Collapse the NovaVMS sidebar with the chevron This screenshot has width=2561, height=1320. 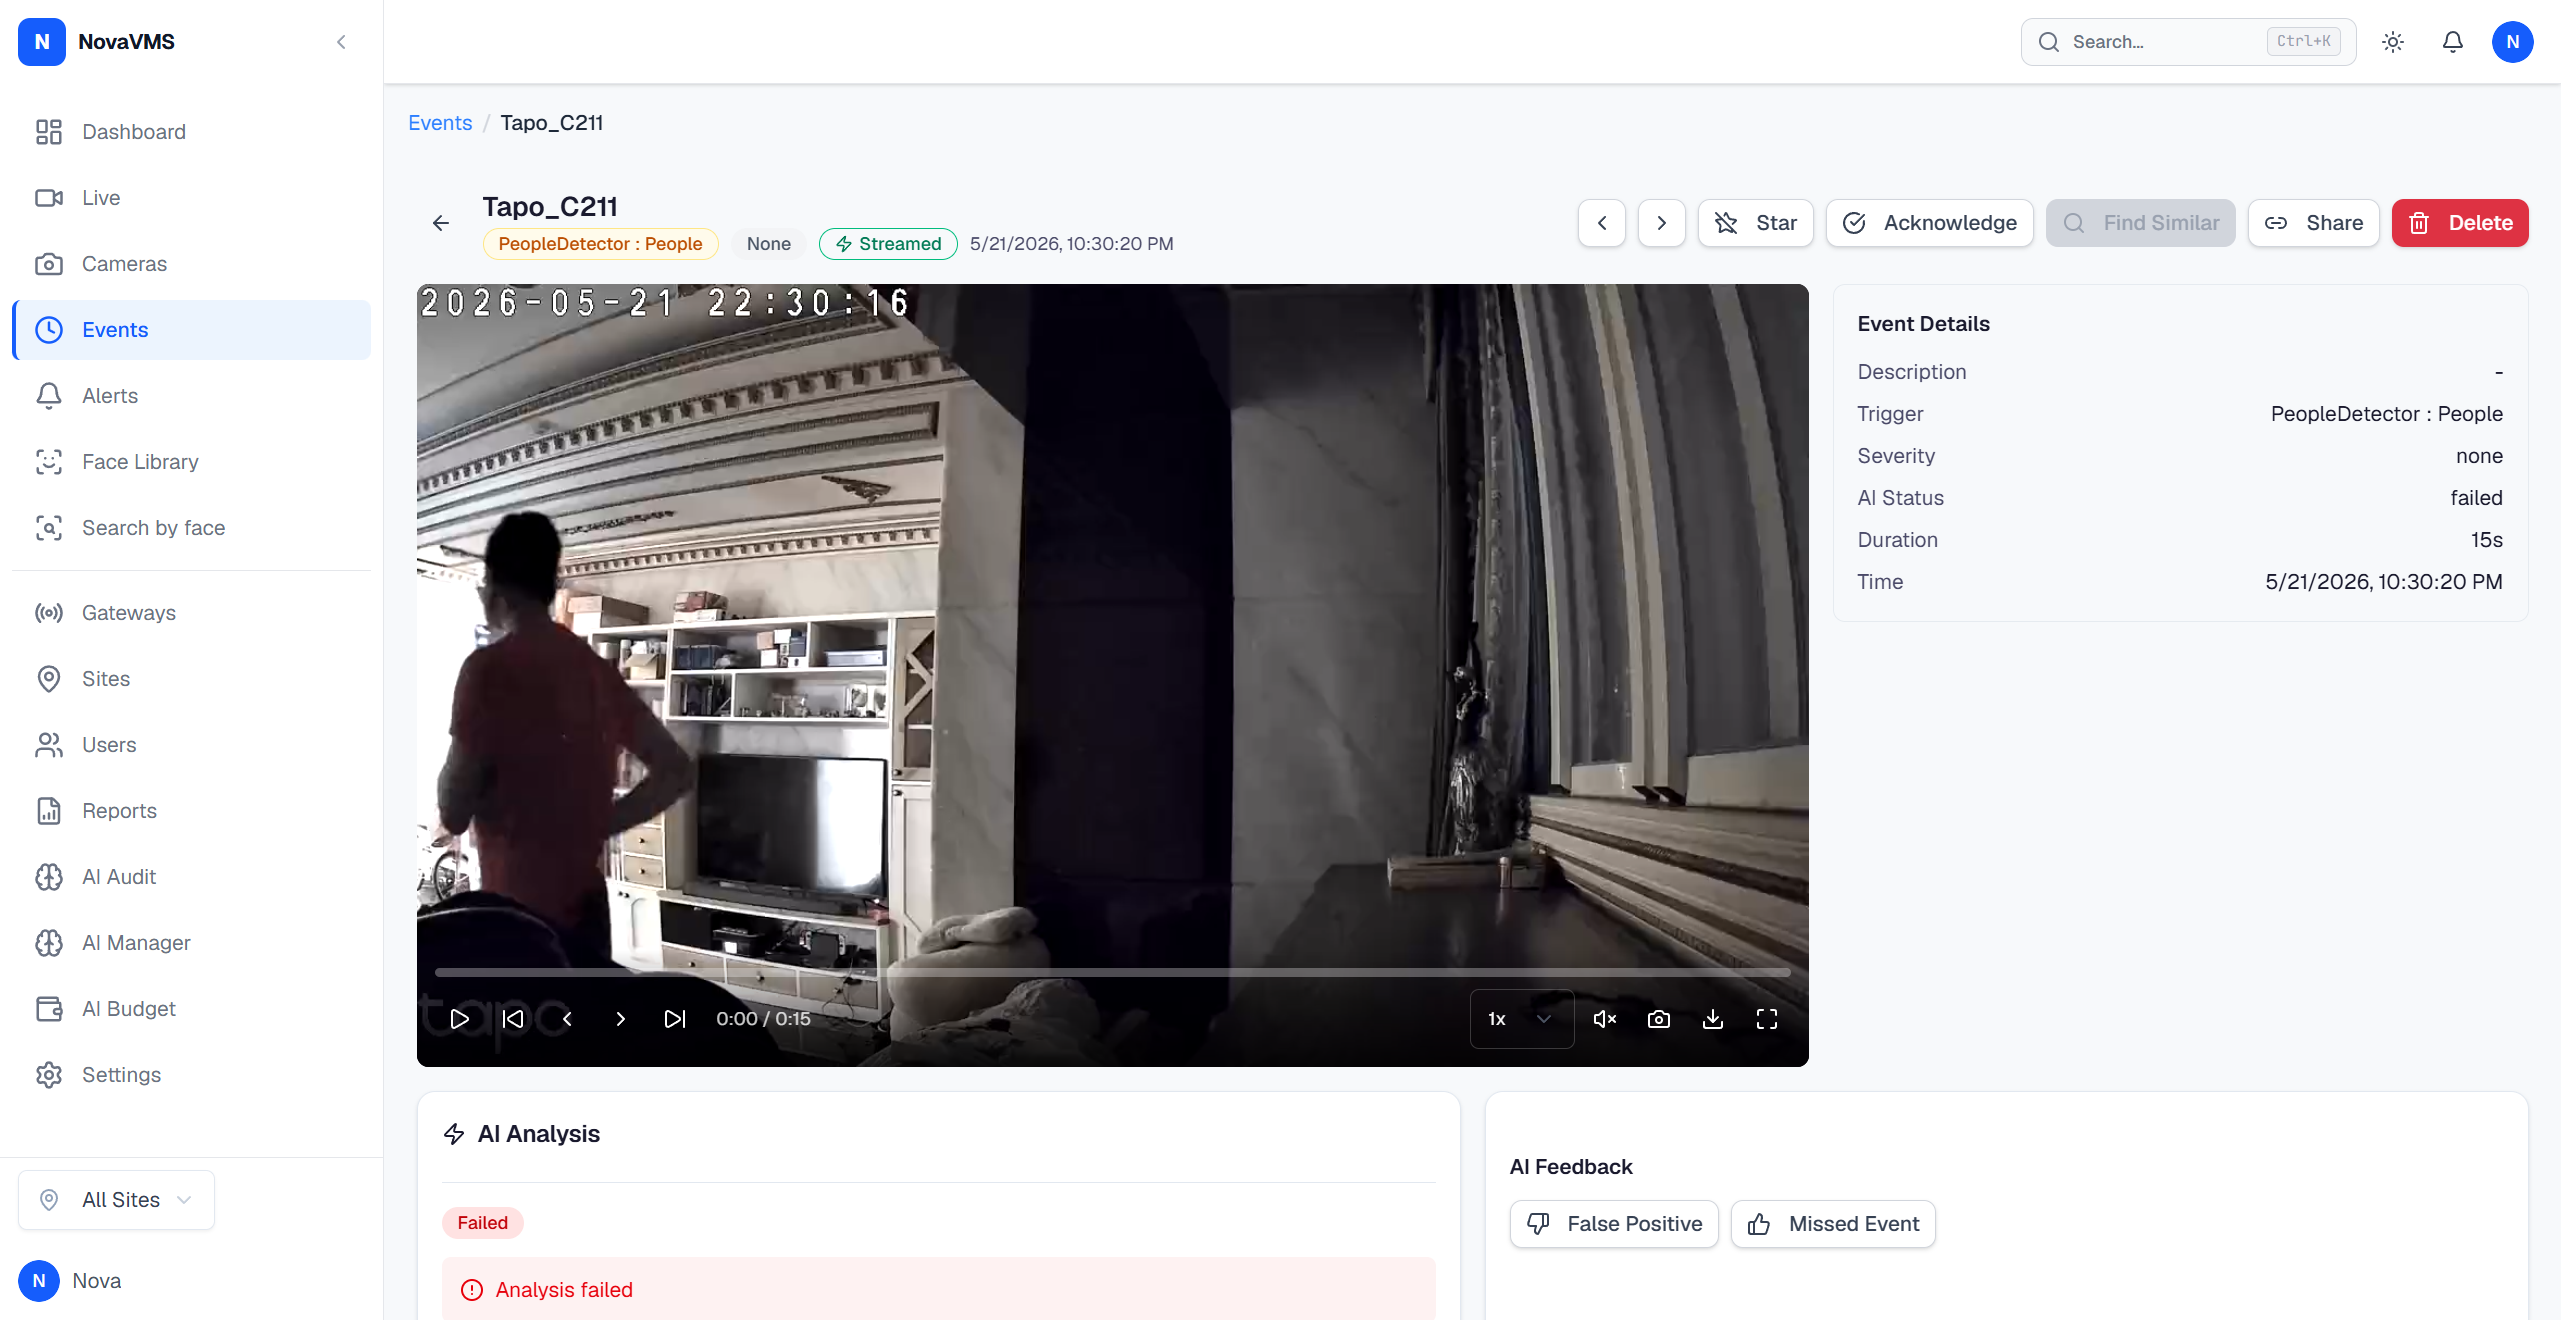coord(341,42)
